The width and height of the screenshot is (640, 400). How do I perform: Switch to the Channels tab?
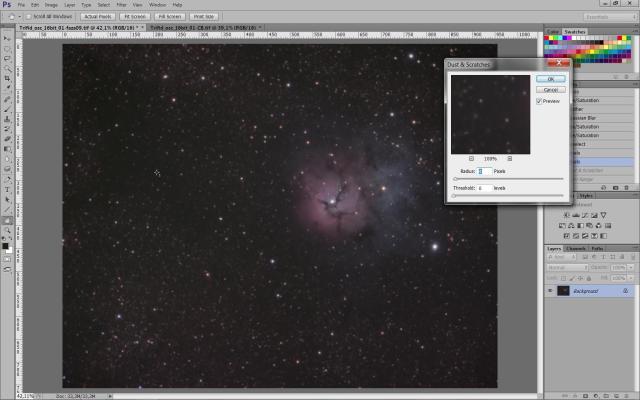(577, 248)
